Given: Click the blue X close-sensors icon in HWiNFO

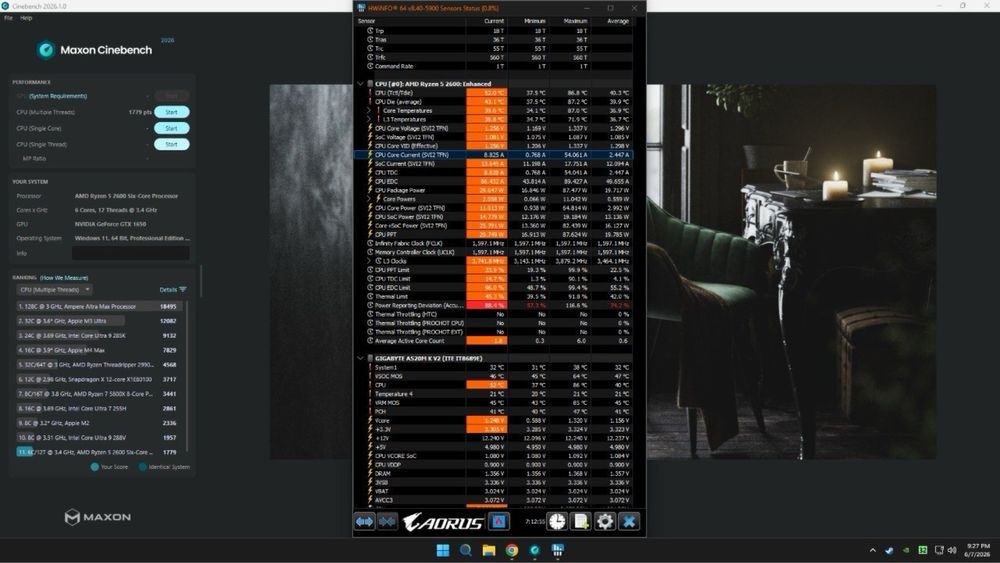Looking at the screenshot, I should coord(629,522).
